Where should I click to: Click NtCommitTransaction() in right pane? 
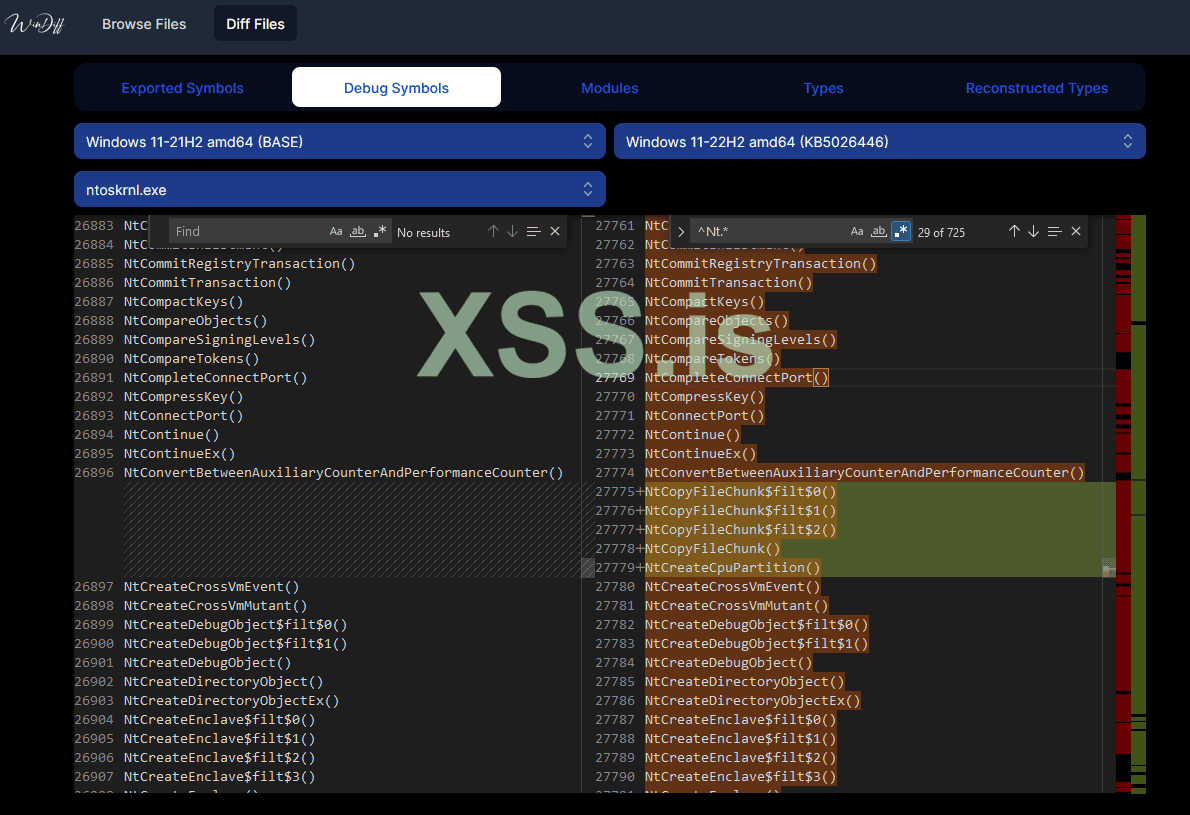(x=728, y=283)
